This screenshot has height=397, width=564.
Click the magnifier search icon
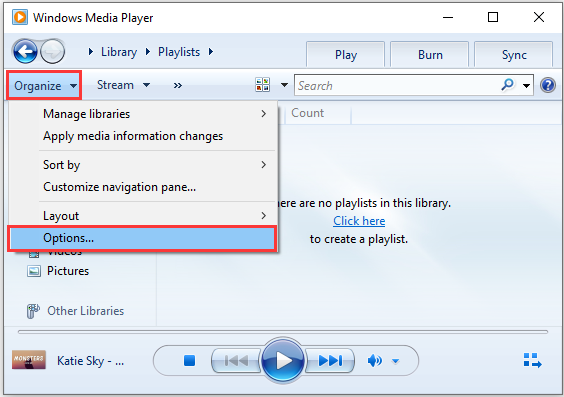[x=508, y=85]
